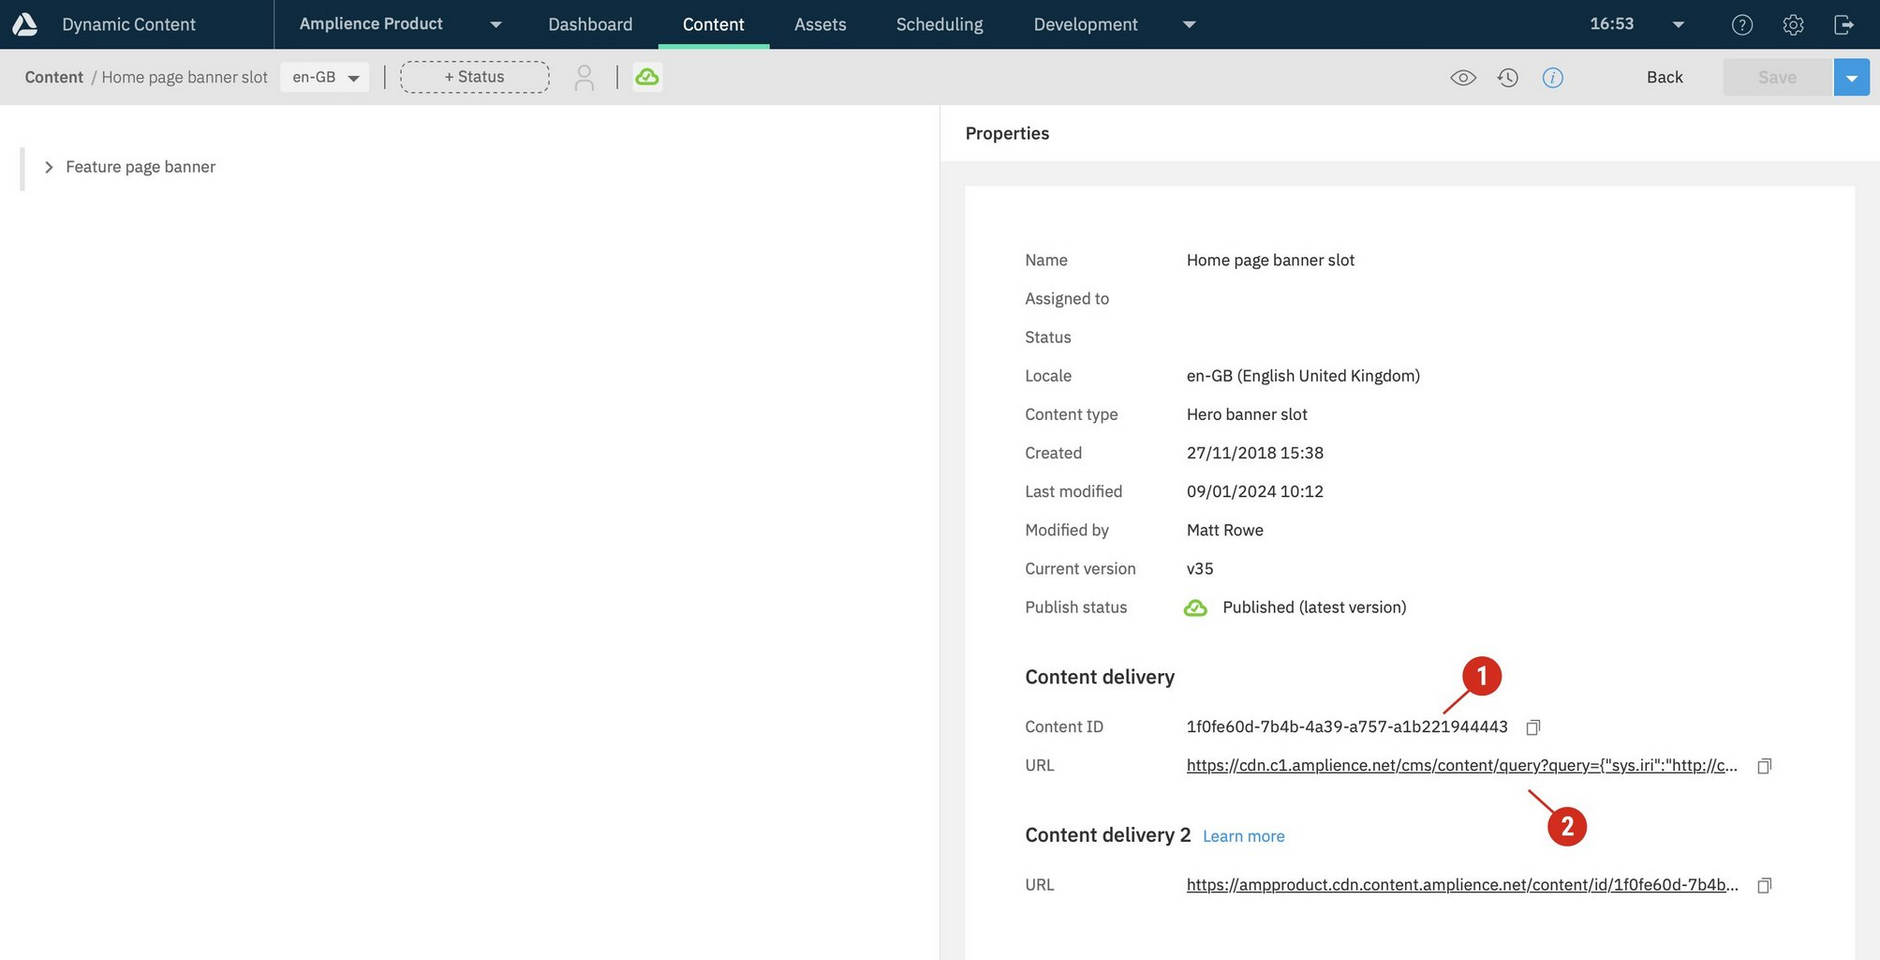Click the last modified date 09/01/2024 10:12
Image resolution: width=1880 pixels, height=960 pixels.
(x=1255, y=492)
